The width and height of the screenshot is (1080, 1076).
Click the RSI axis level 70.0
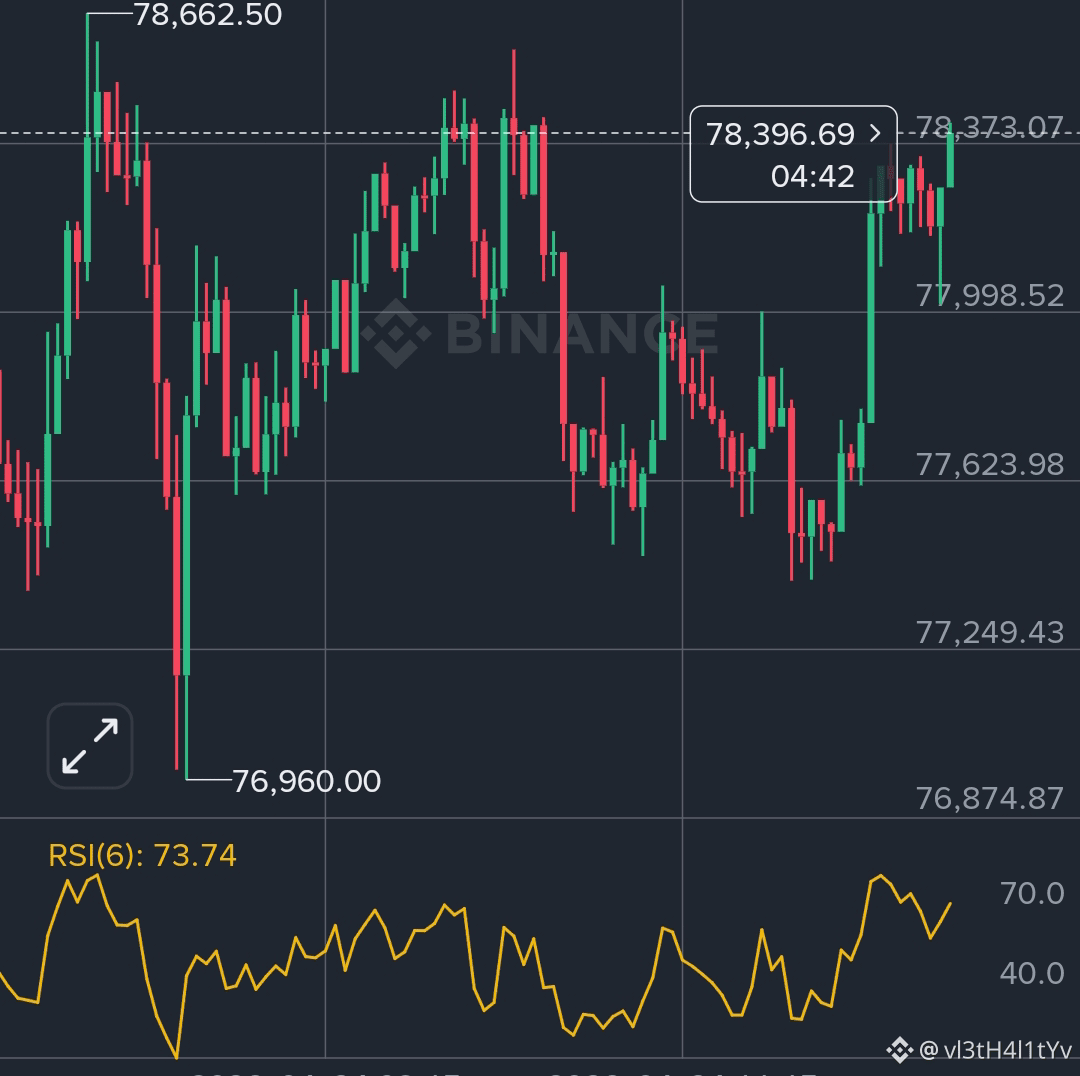click(1032, 893)
